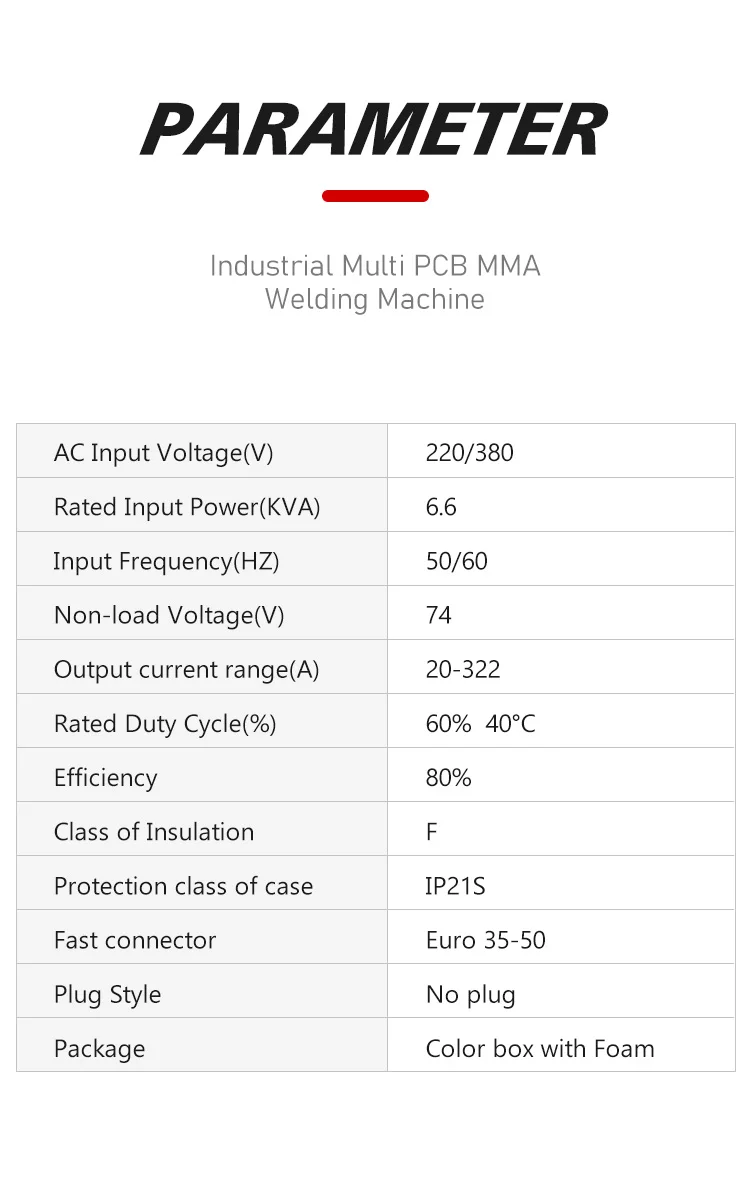The height and width of the screenshot is (1181, 750).
Task: Click the 6.6 power value
Action: (441, 507)
